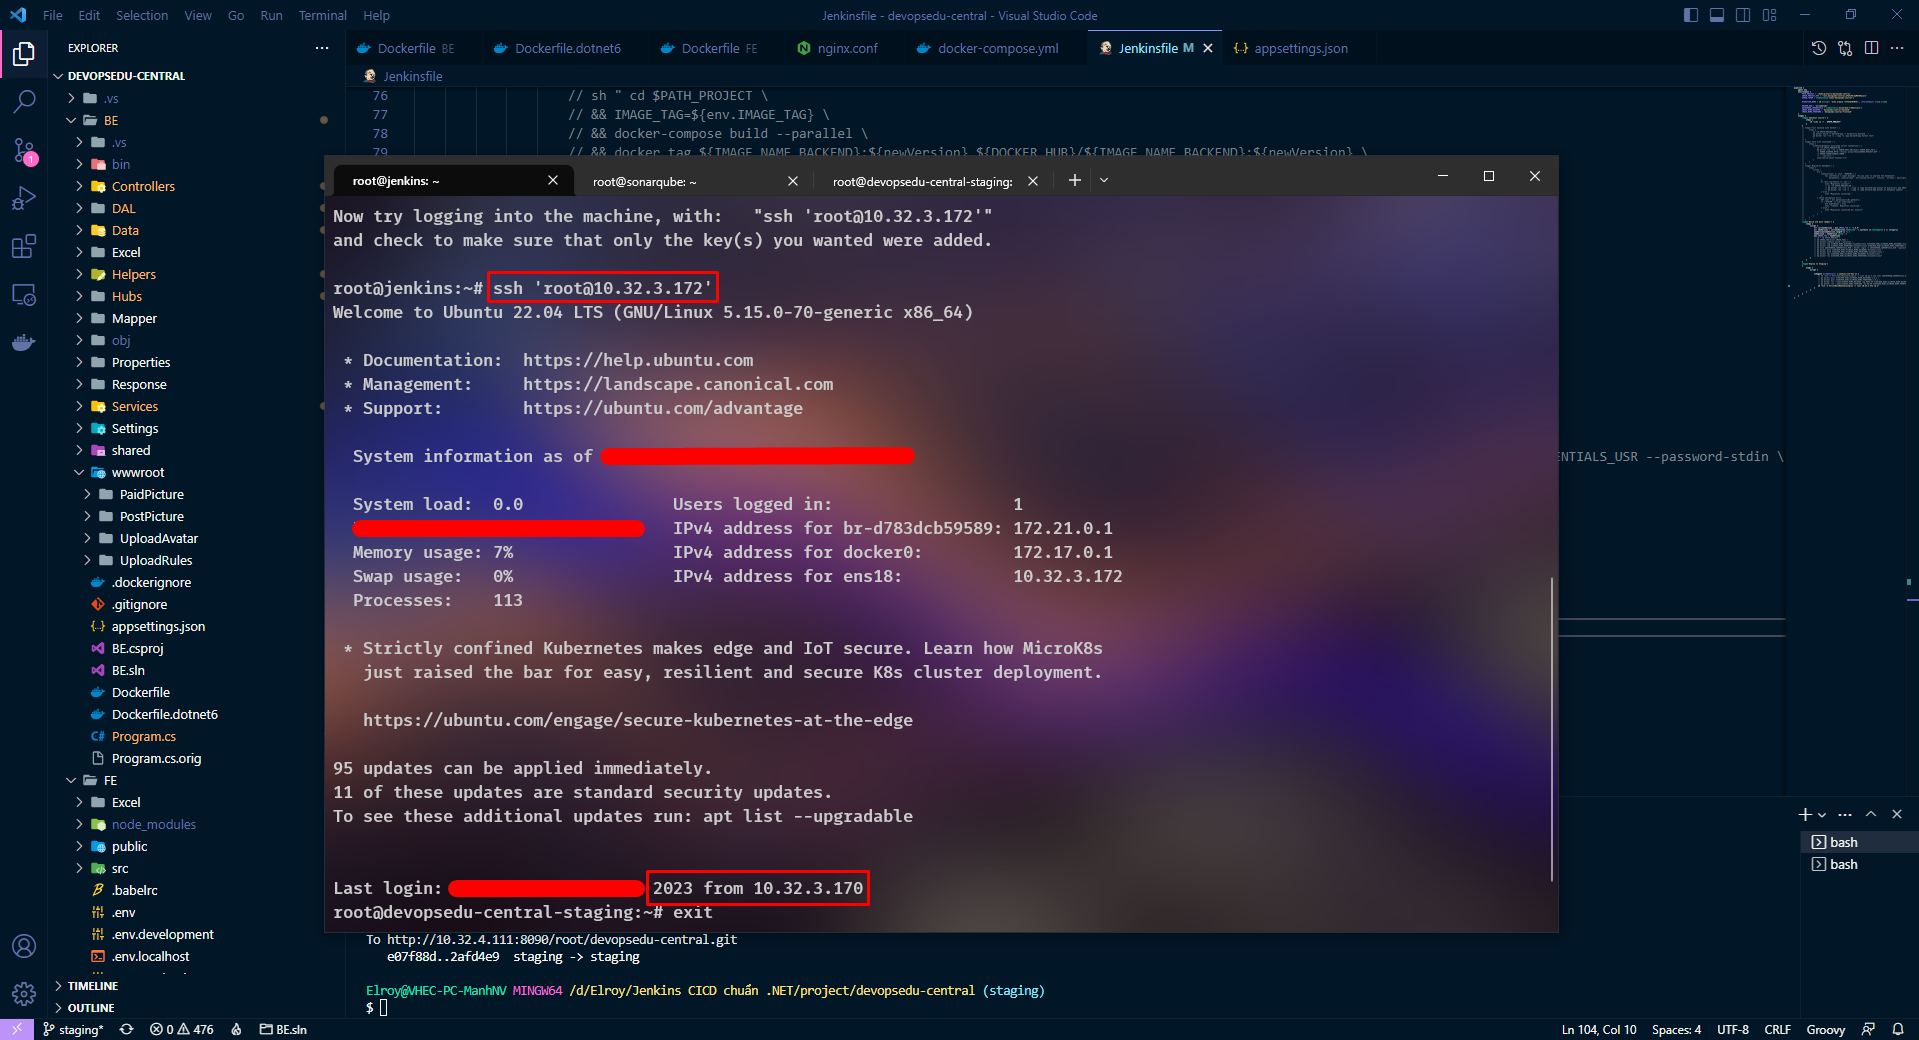Click the Explorer more actions ellipsis
Screen dimensions: 1919x1040
(322, 48)
